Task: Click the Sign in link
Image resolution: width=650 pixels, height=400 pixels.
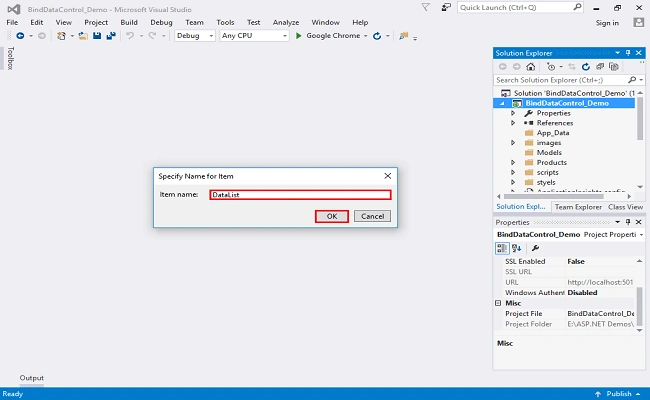Action: (x=607, y=23)
